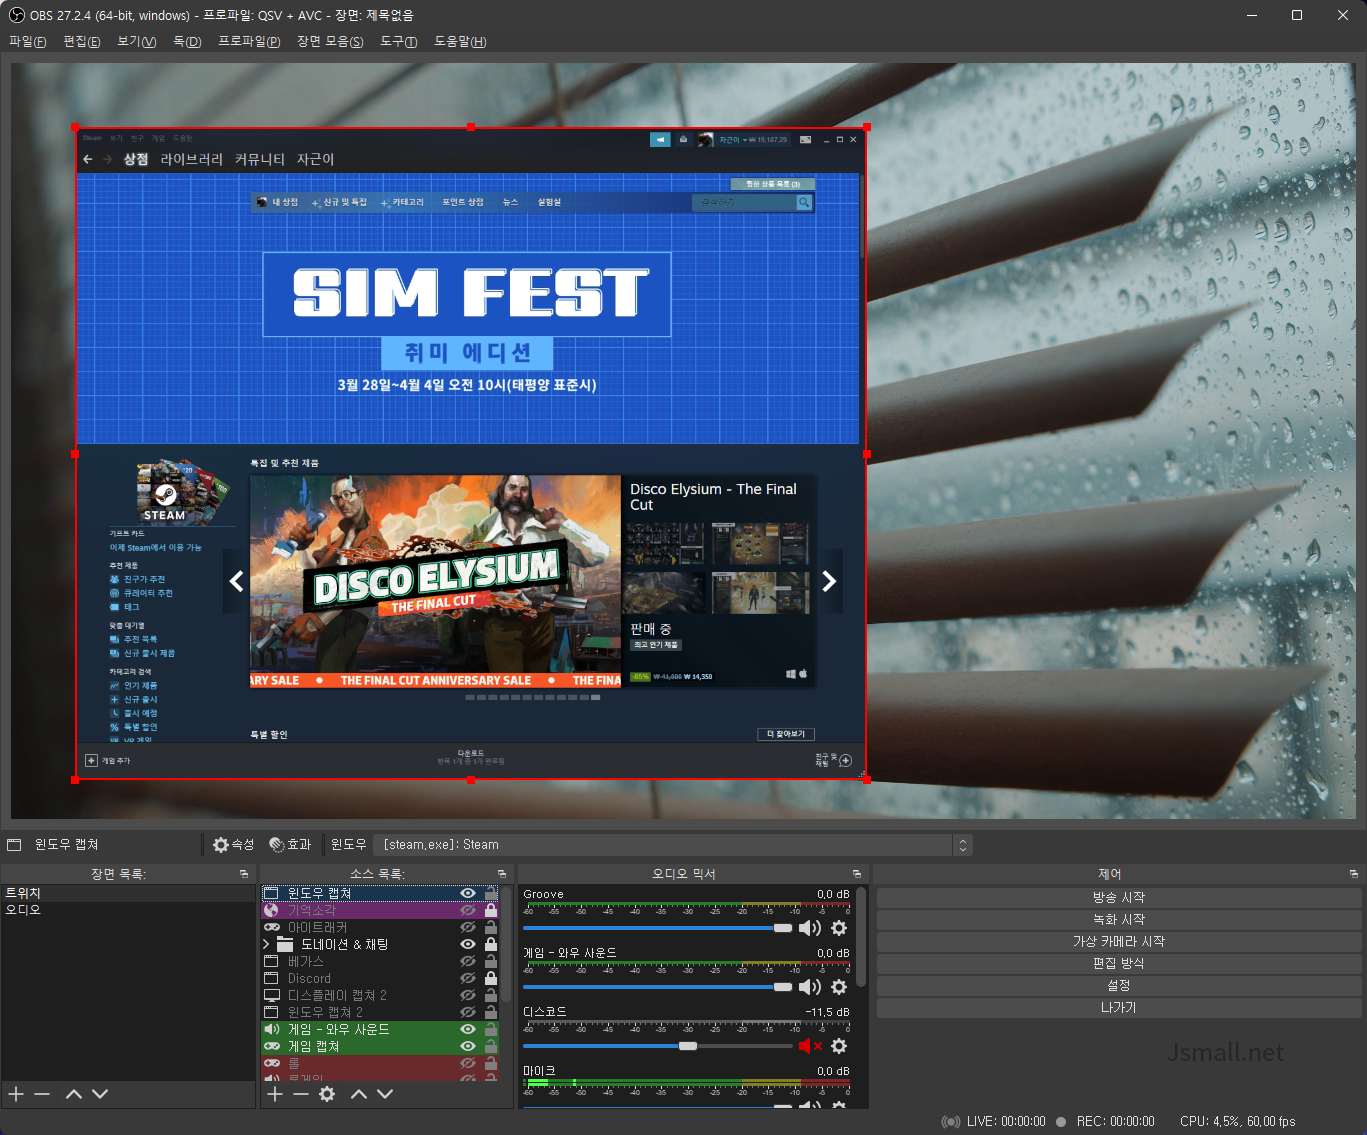1367x1135 pixels.
Task: Open the 프로파일 menu
Action: click(x=249, y=41)
